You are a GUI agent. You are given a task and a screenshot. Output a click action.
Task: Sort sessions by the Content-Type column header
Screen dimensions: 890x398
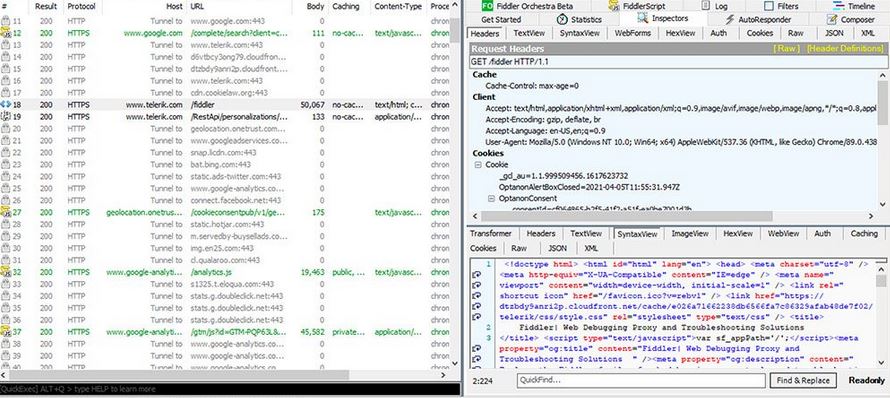[x=398, y=7]
